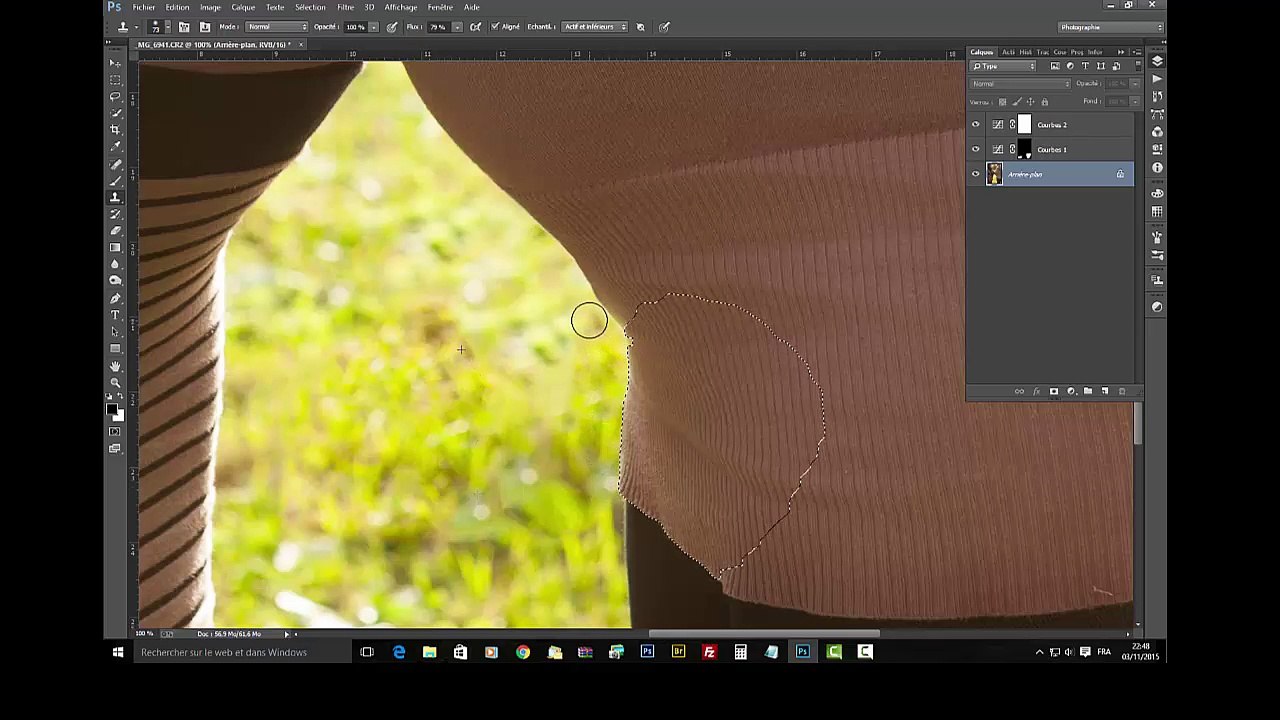The width and height of the screenshot is (1280, 720).
Task: Select the Lasso tool in toolbar
Action: tap(115, 96)
